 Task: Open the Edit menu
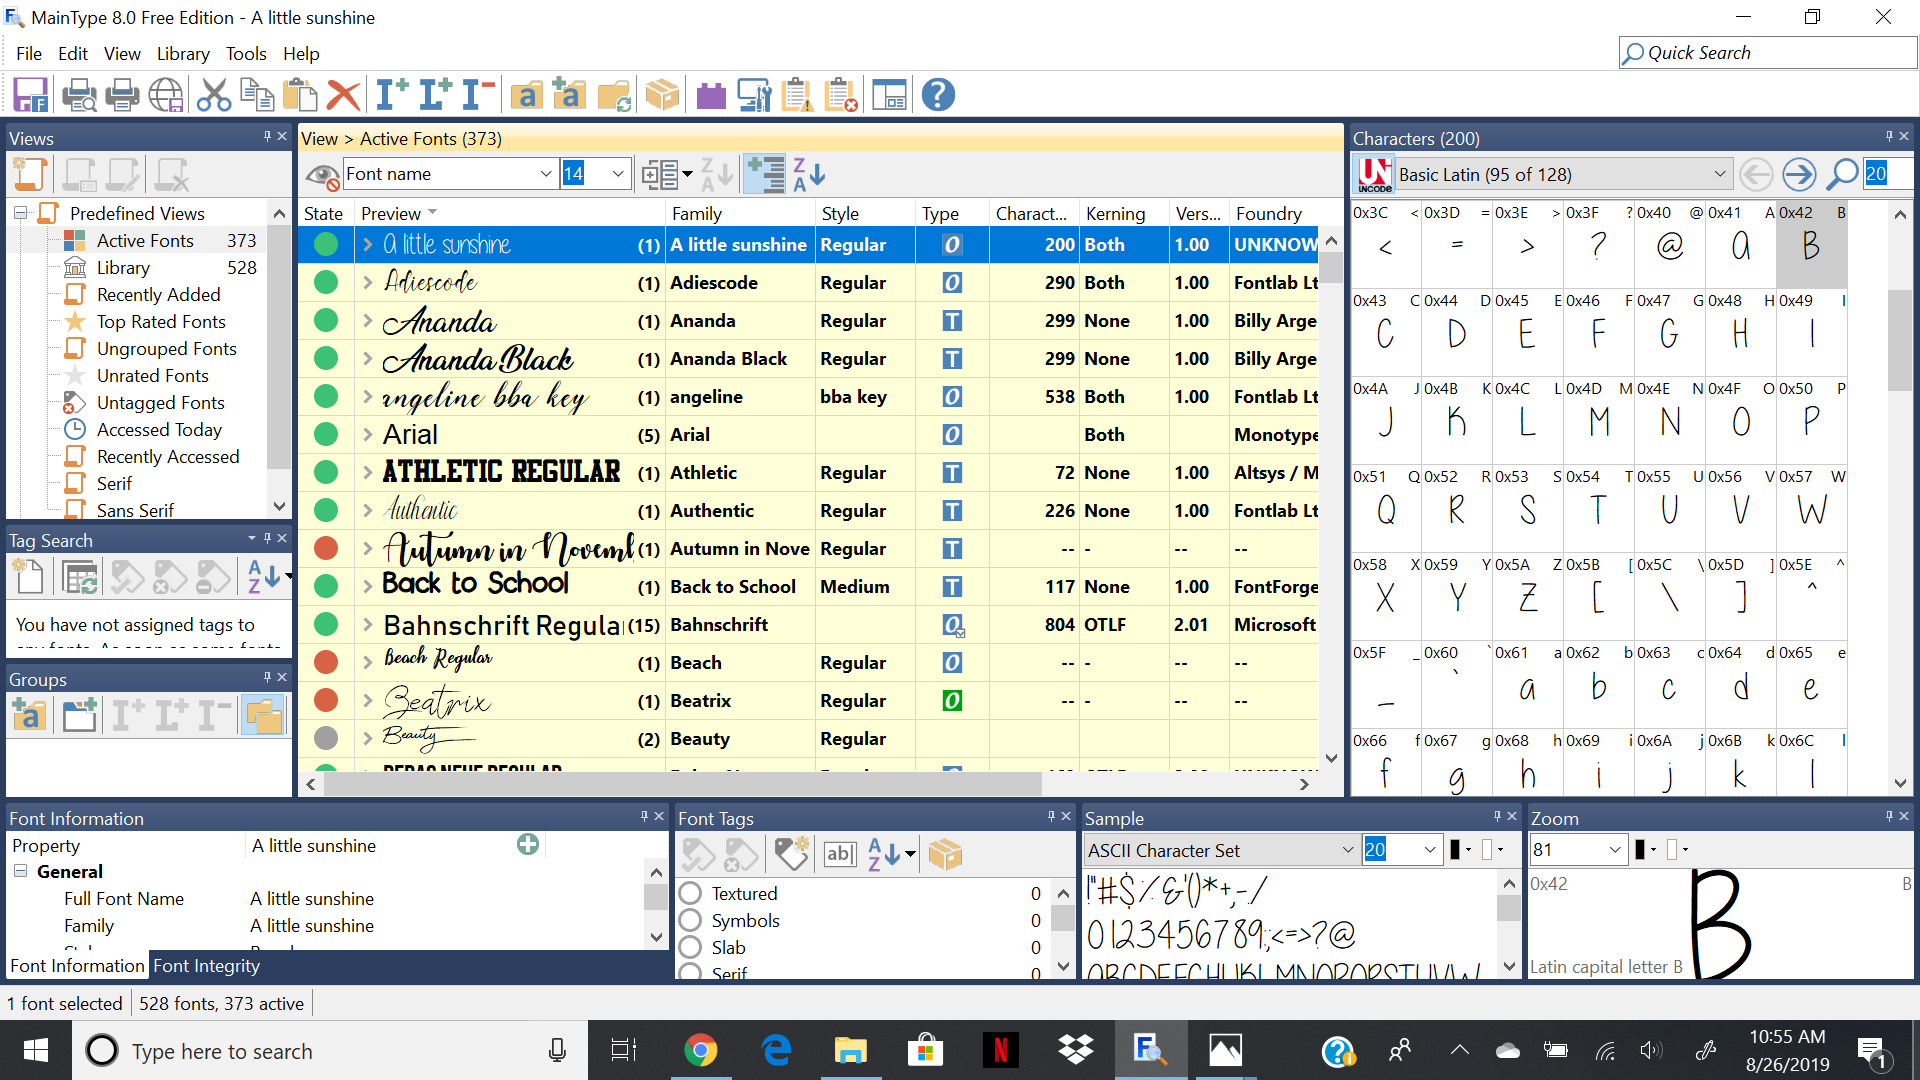pos(73,54)
